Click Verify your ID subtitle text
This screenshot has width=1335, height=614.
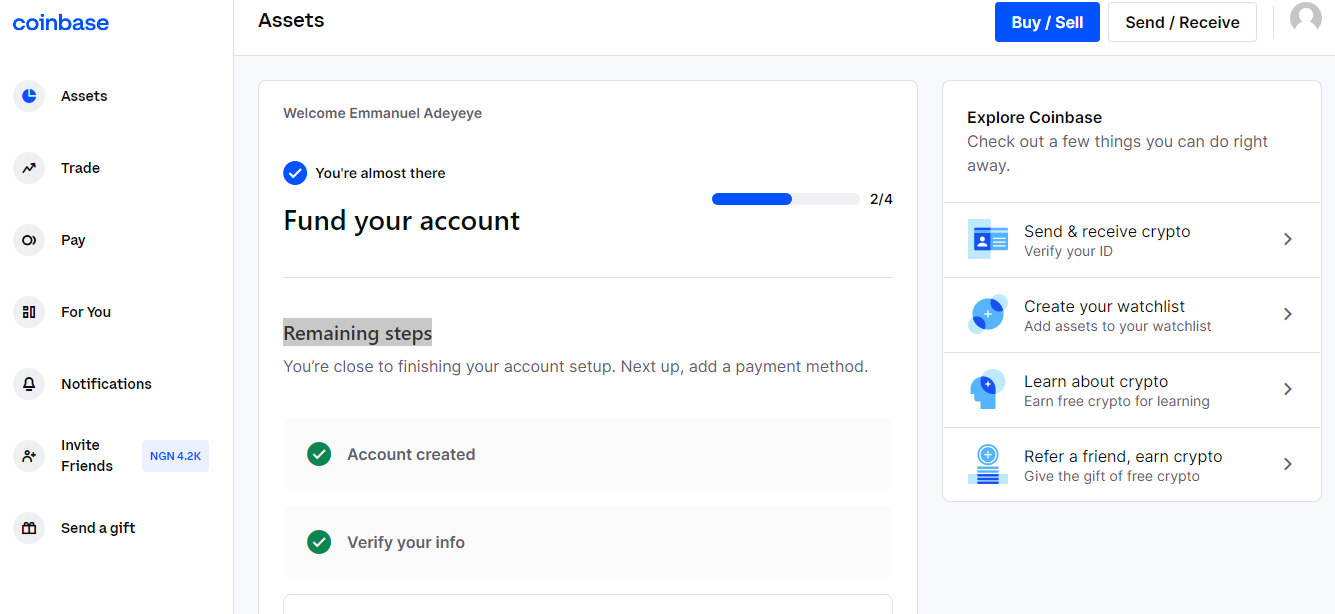[x=1068, y=251]
